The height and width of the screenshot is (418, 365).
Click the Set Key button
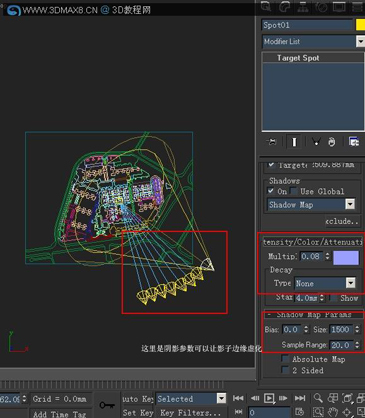138,413
